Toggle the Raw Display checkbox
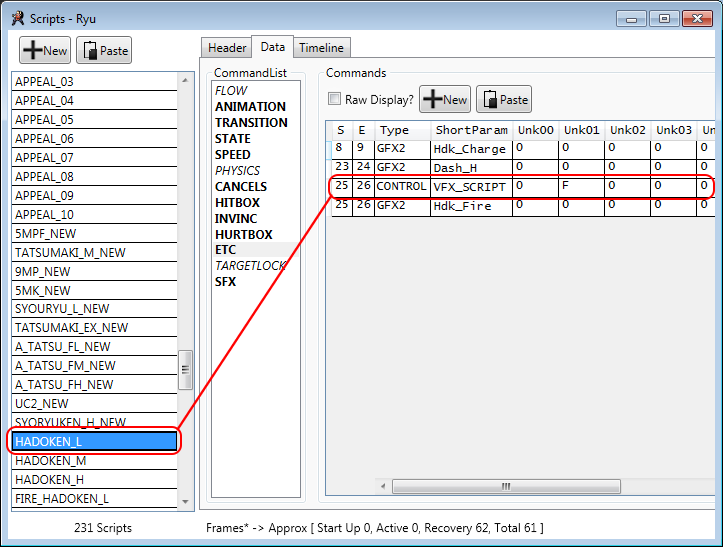This screenshot has height=547, width=723. click(335, 100)
